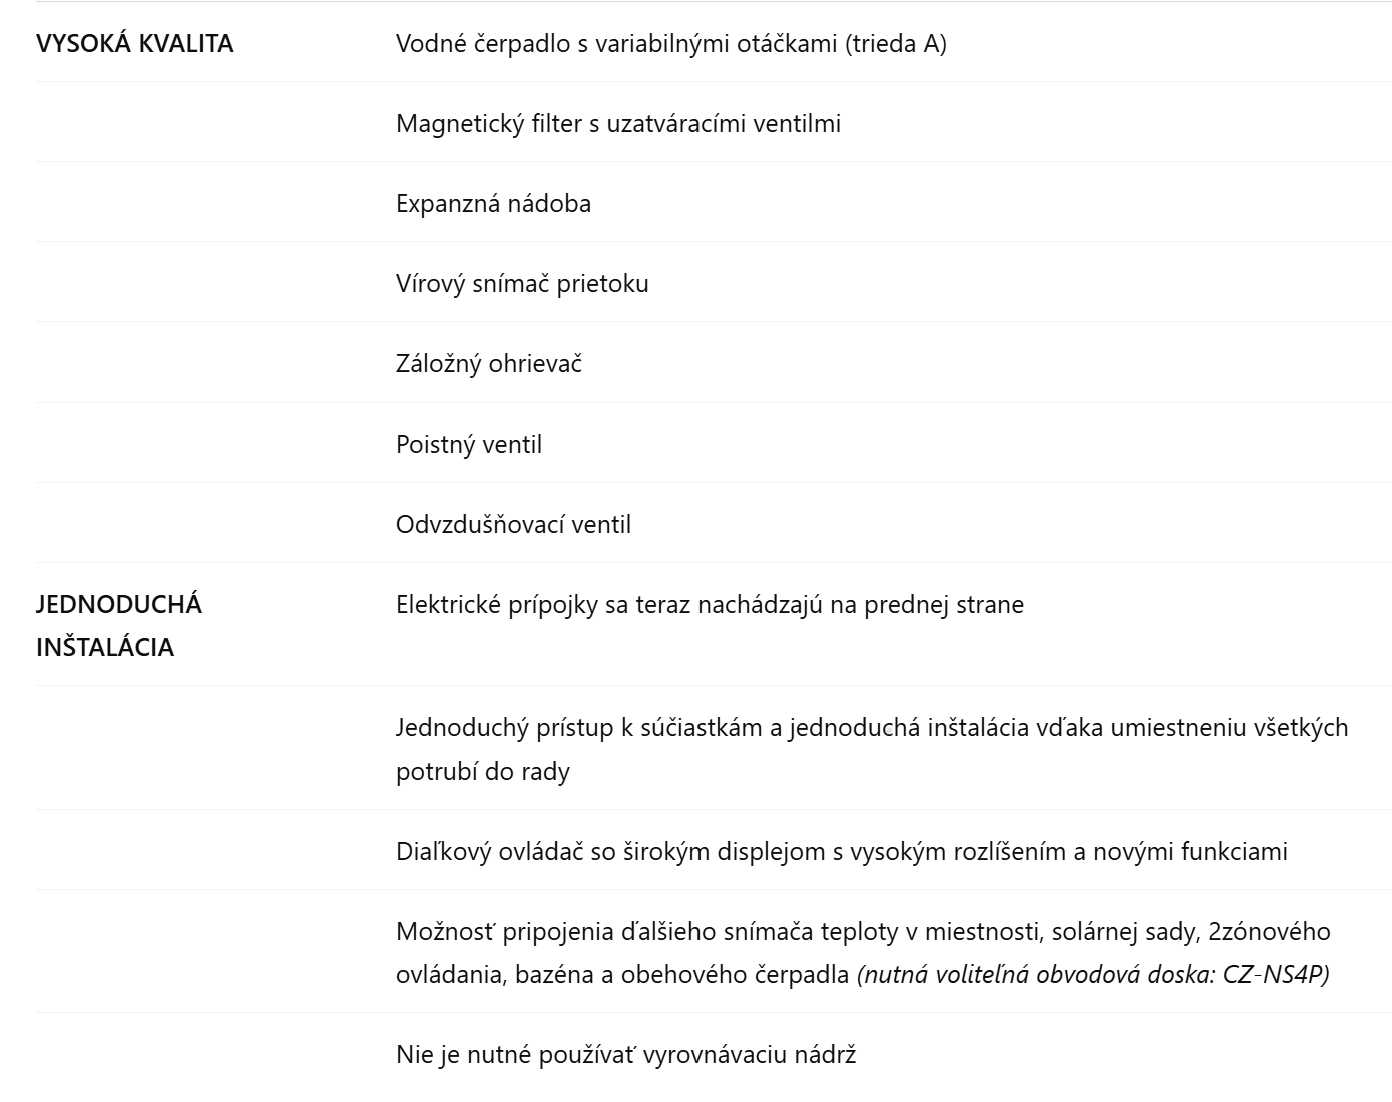The width and height of the screenshot is (1392, 1102).
Task: Select the 'Vírový snímač prietoku' entry
Action: point(522,284)
